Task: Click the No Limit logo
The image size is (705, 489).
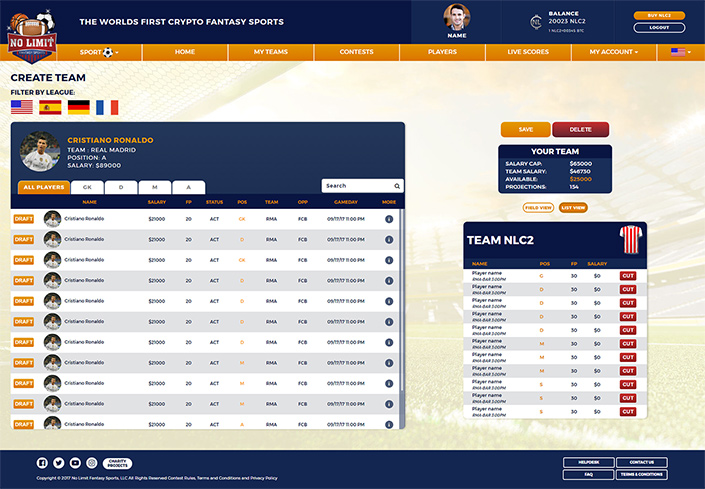Action: [x=31, y=33]
